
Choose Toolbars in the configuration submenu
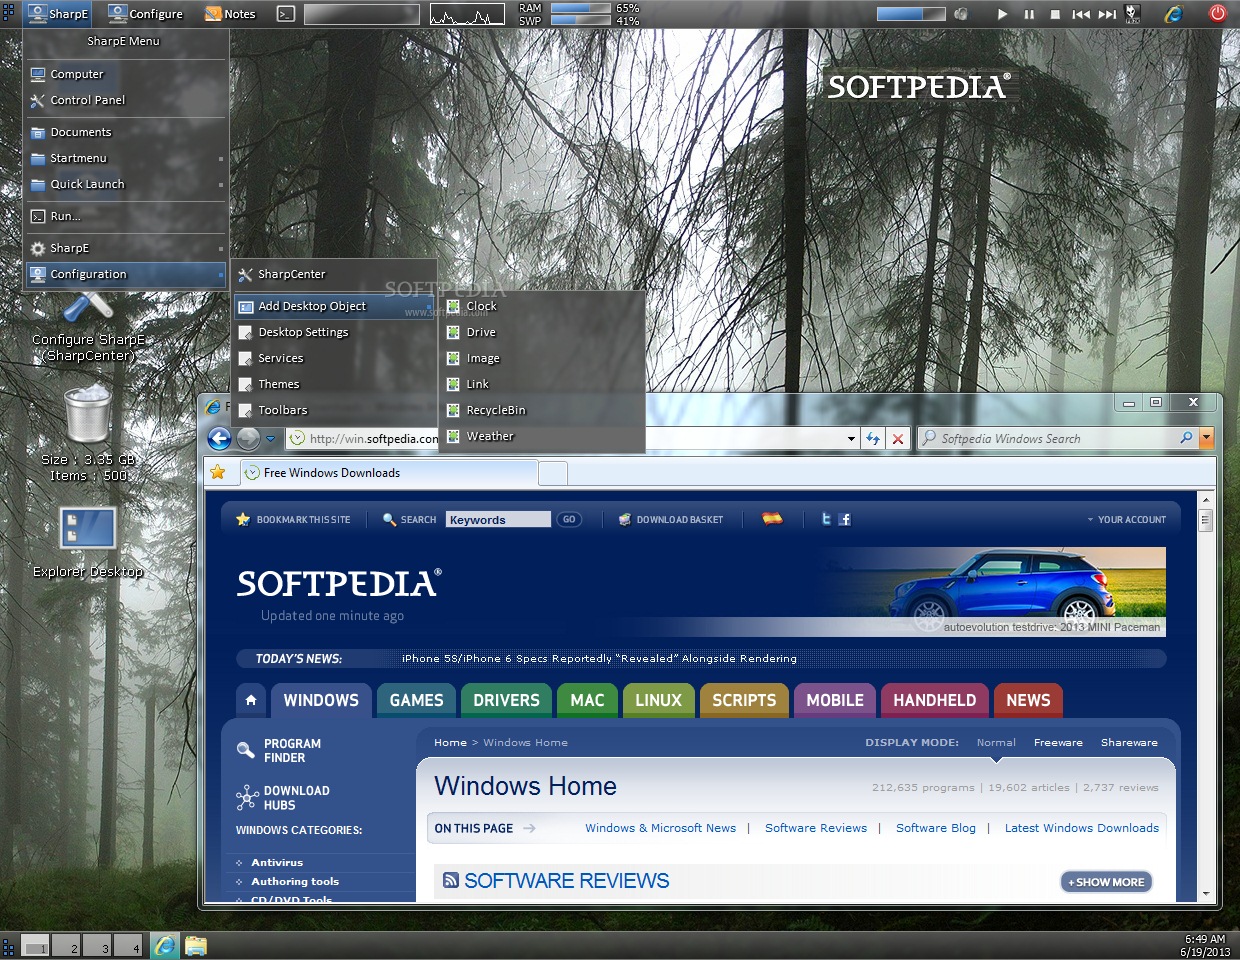334,410
